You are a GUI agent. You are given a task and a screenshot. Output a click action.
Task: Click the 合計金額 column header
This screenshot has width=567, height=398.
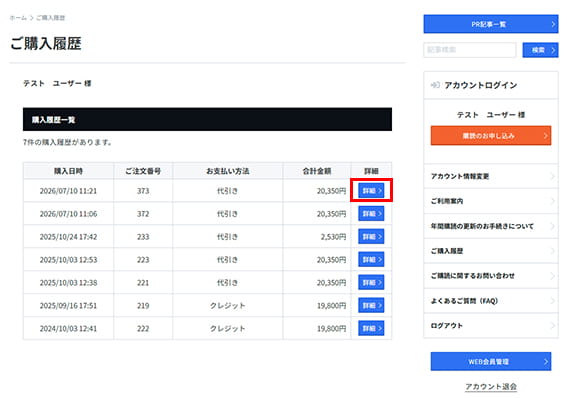[x=317, y=171]
